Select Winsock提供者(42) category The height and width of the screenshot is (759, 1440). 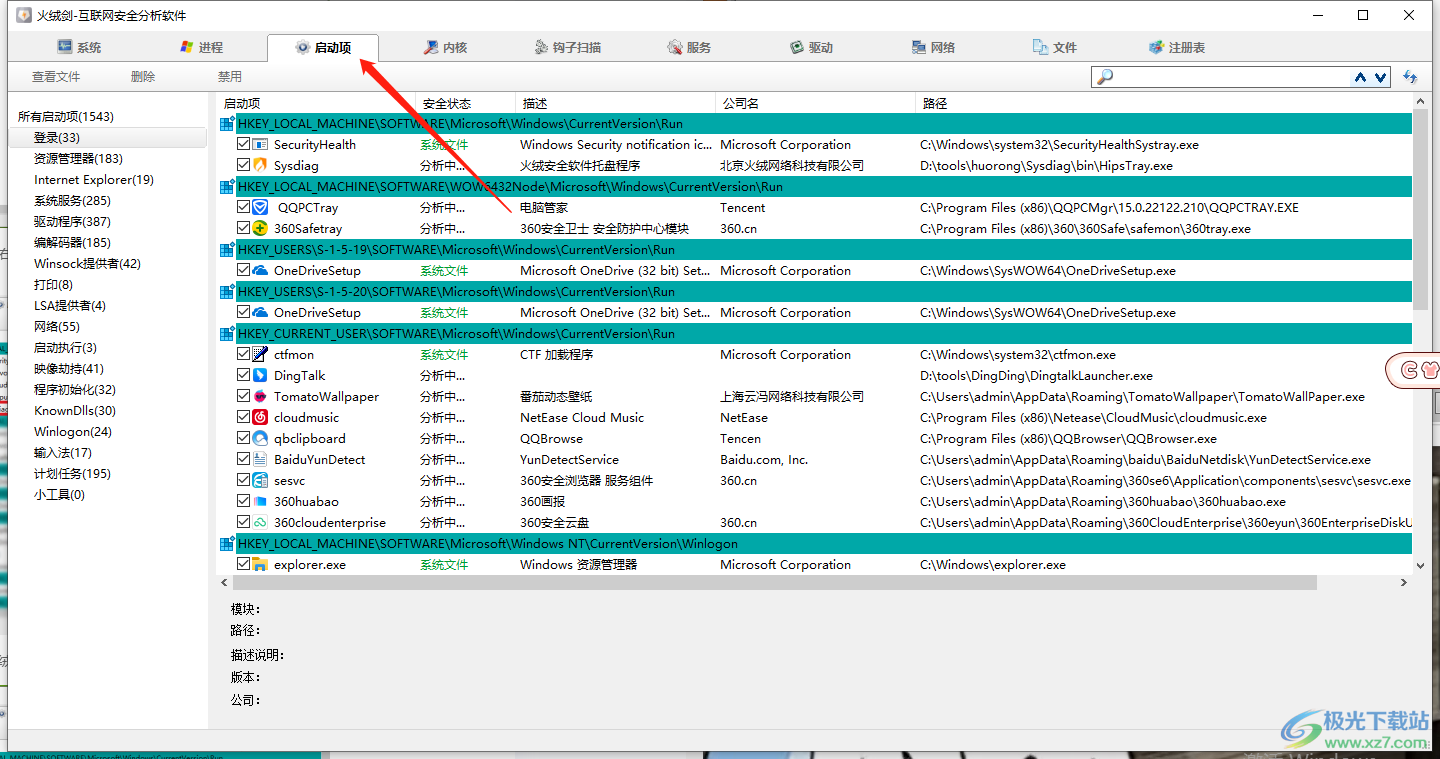(87, 264)
